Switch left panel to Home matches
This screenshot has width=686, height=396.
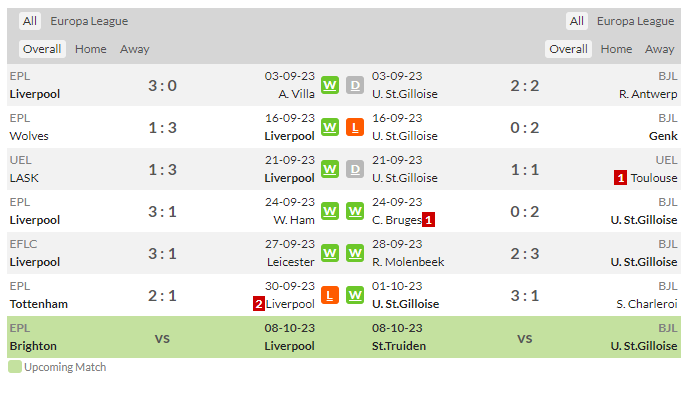[x=91, y=49]
